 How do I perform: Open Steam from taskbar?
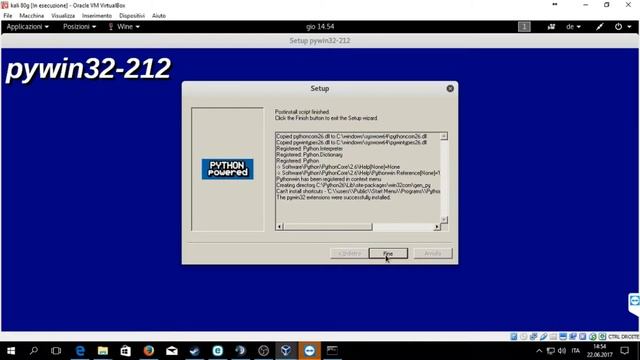tap(195, 351)
